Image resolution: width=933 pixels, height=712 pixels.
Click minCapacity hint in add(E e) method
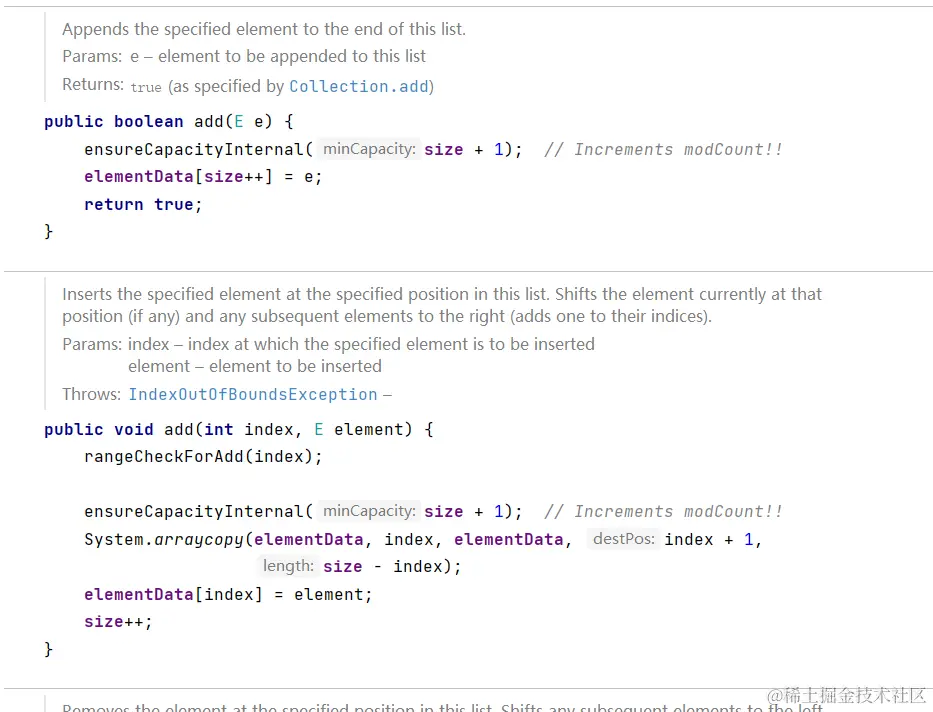tap(368, 149)
